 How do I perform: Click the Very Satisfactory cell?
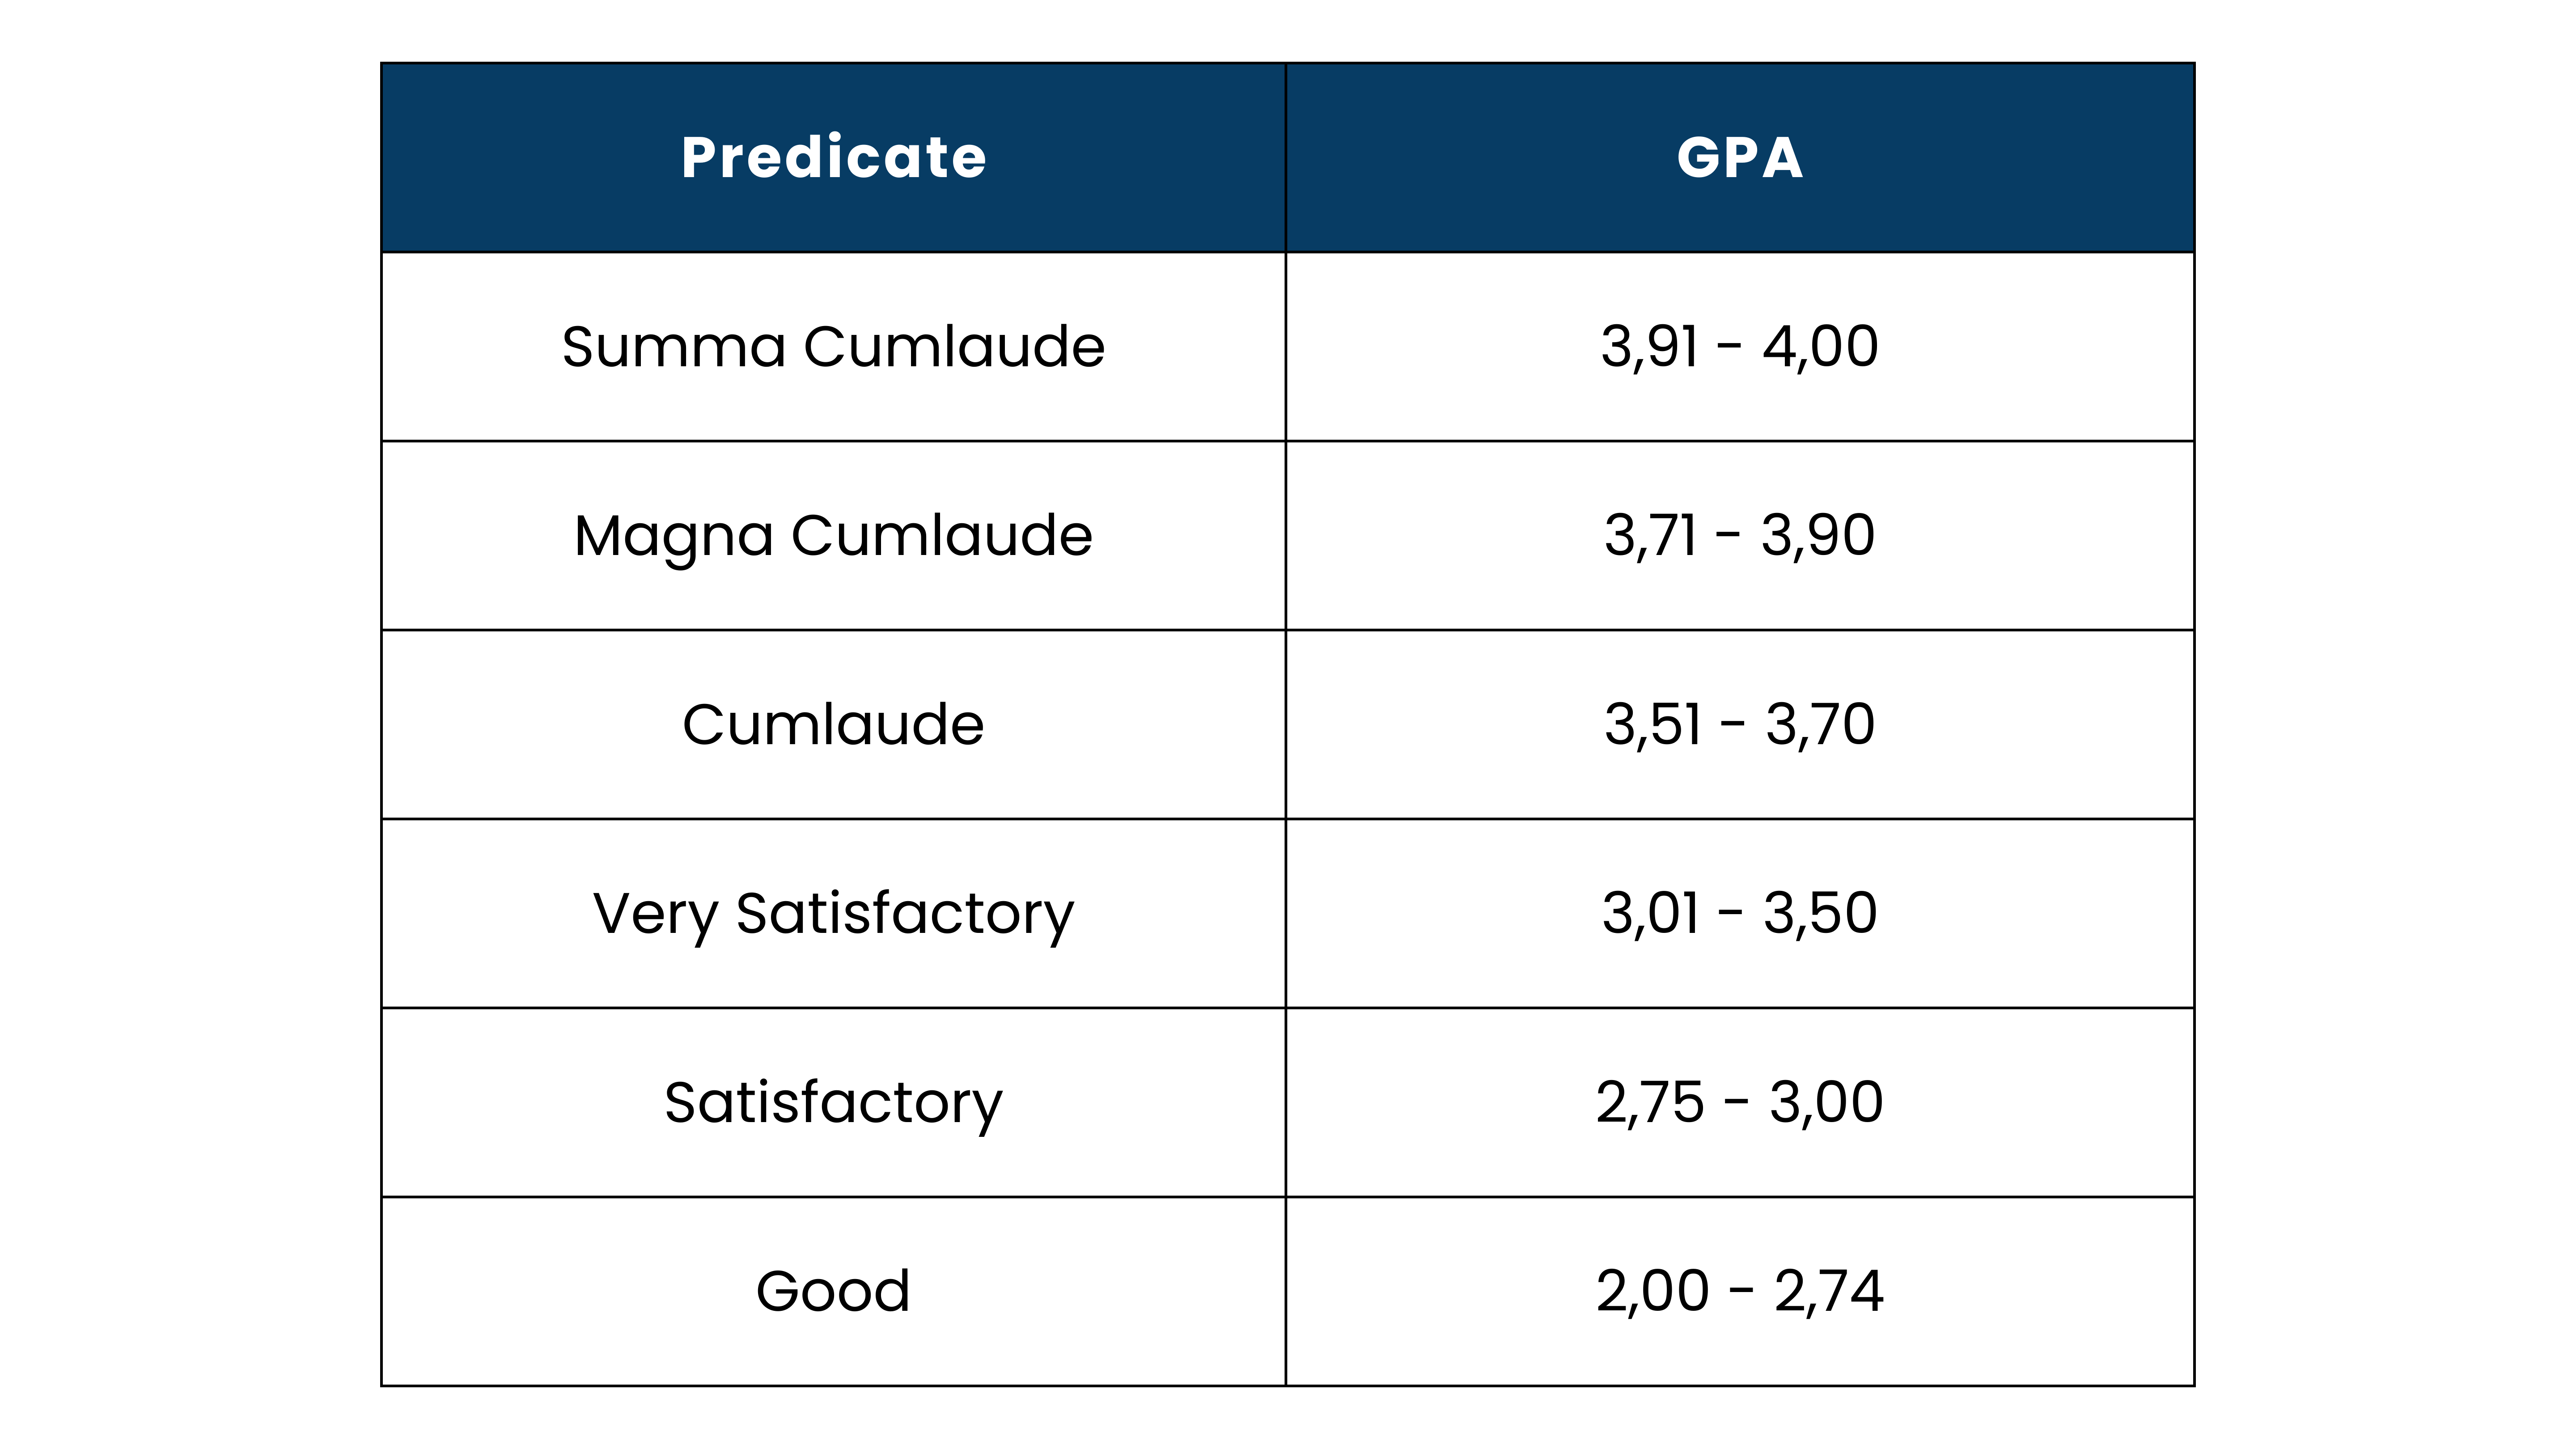pos(833,913)
